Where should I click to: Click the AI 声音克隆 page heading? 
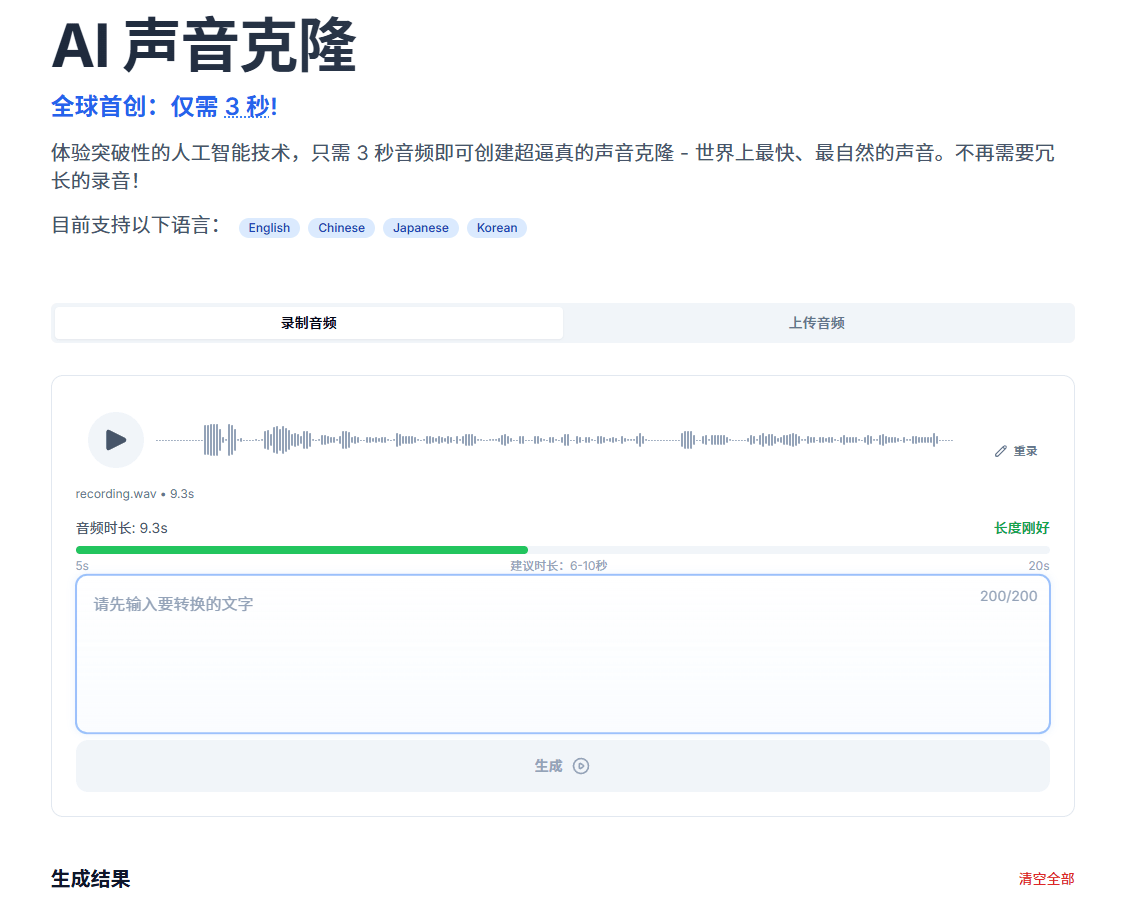pyautogui.click(x=203, y=46)
